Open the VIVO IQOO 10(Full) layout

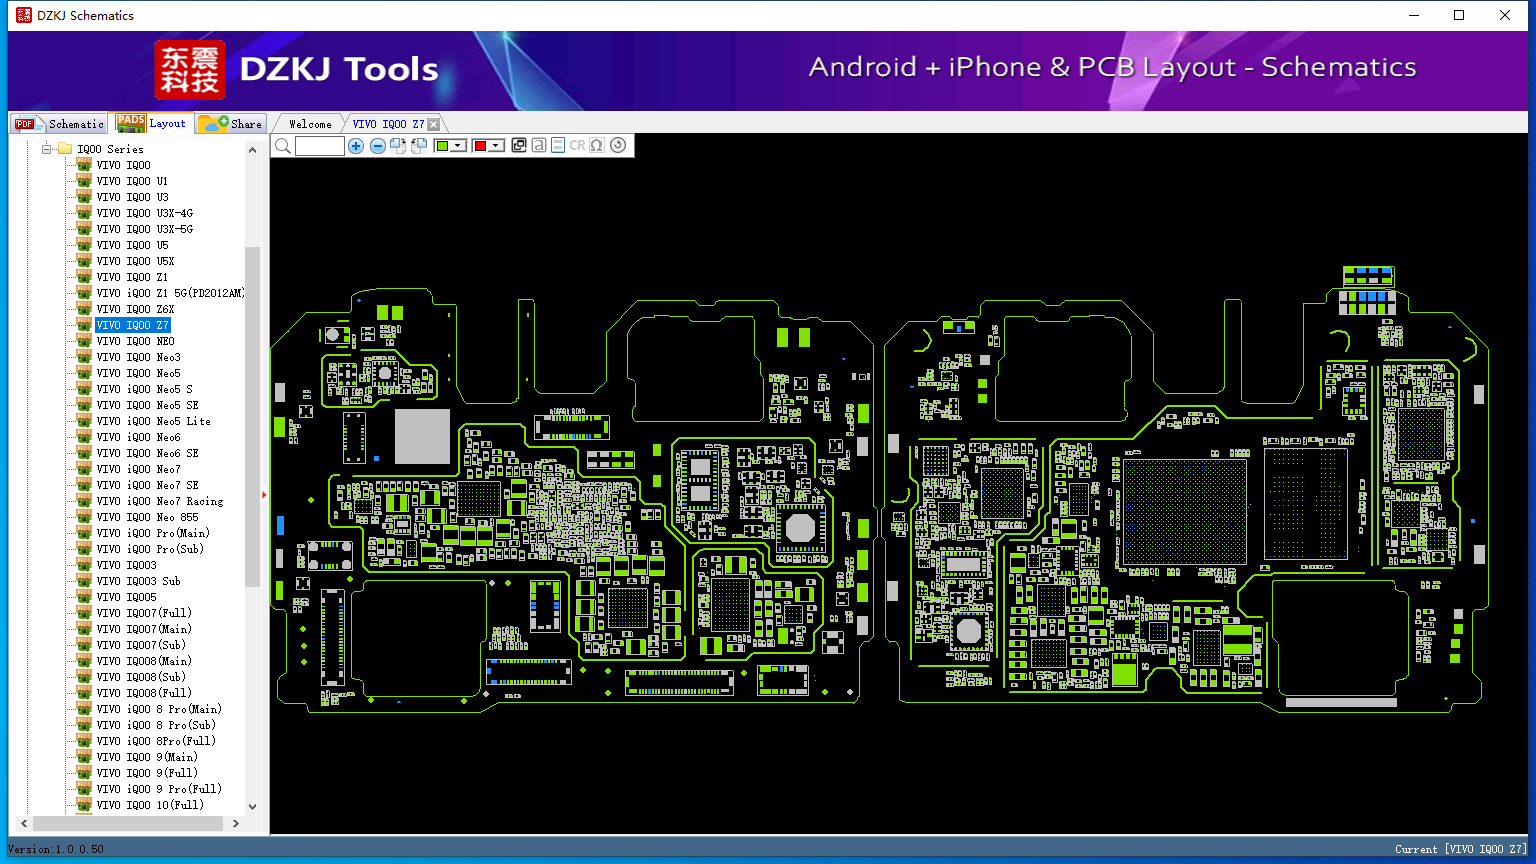point(150,805)
